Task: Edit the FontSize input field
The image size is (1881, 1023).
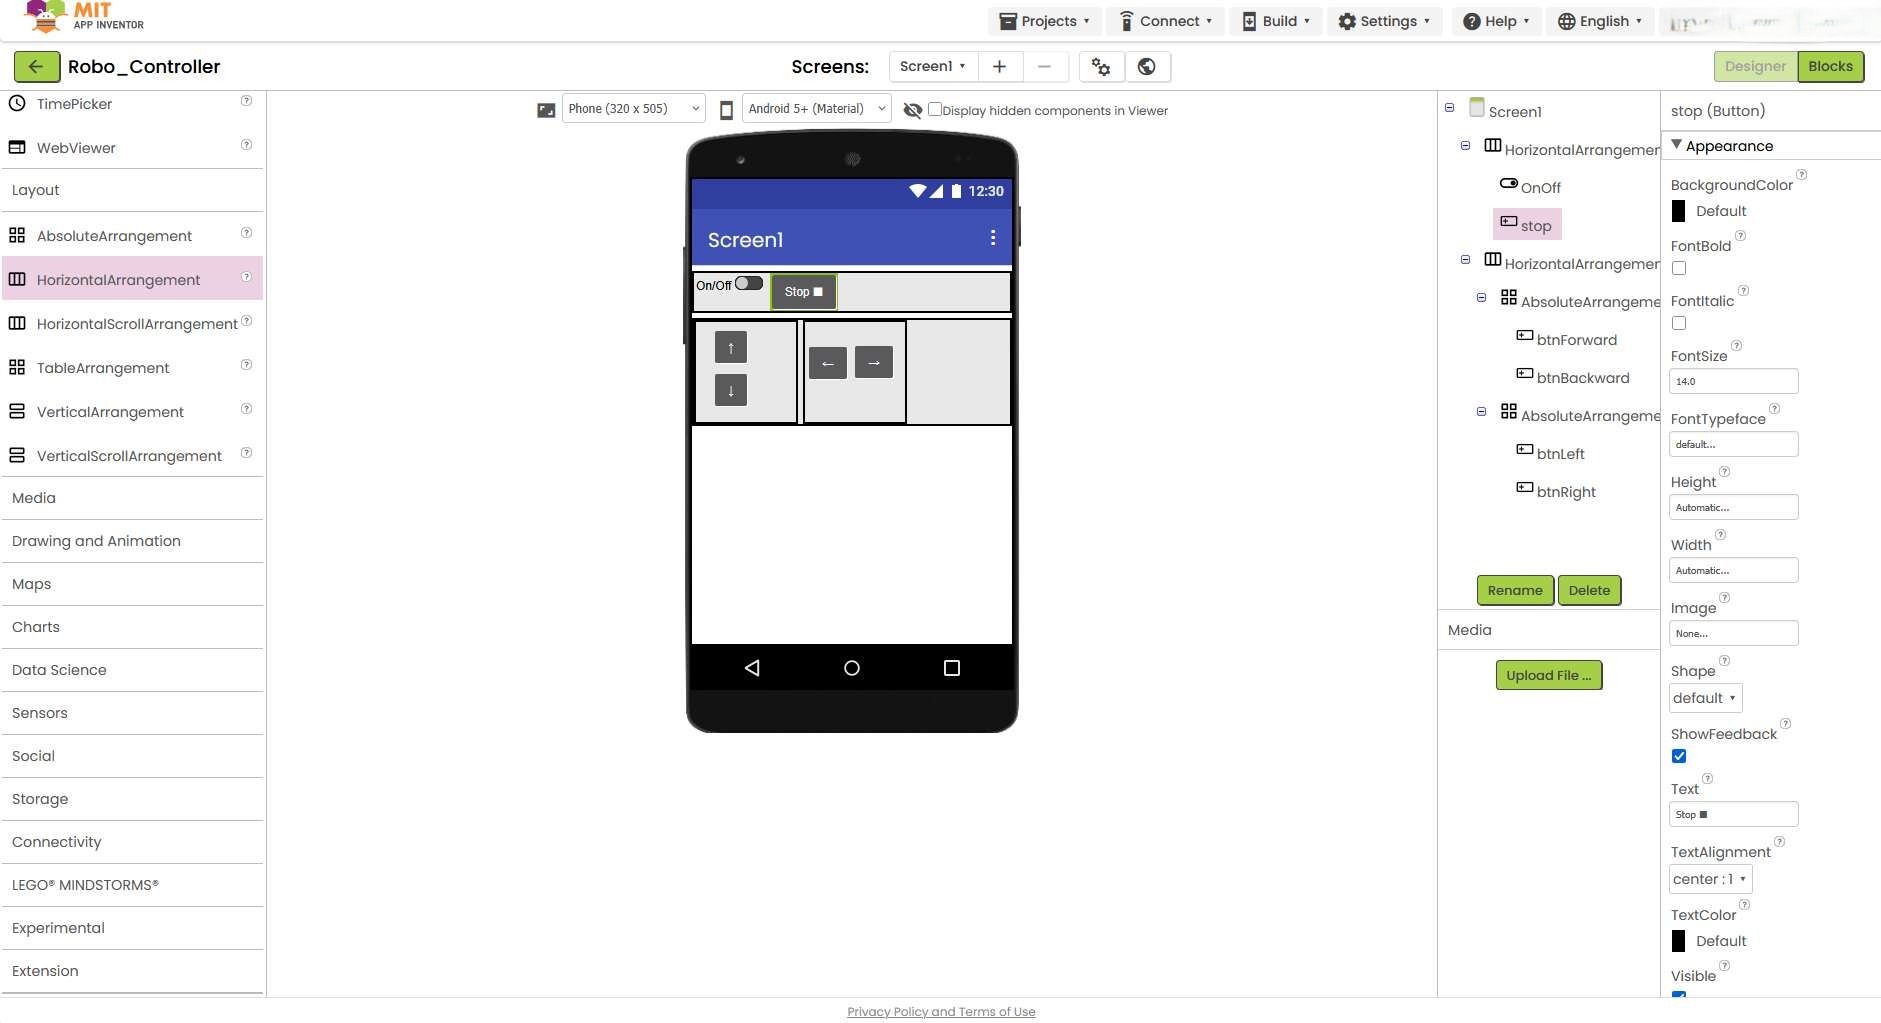Action: (x=1732, y=380)
